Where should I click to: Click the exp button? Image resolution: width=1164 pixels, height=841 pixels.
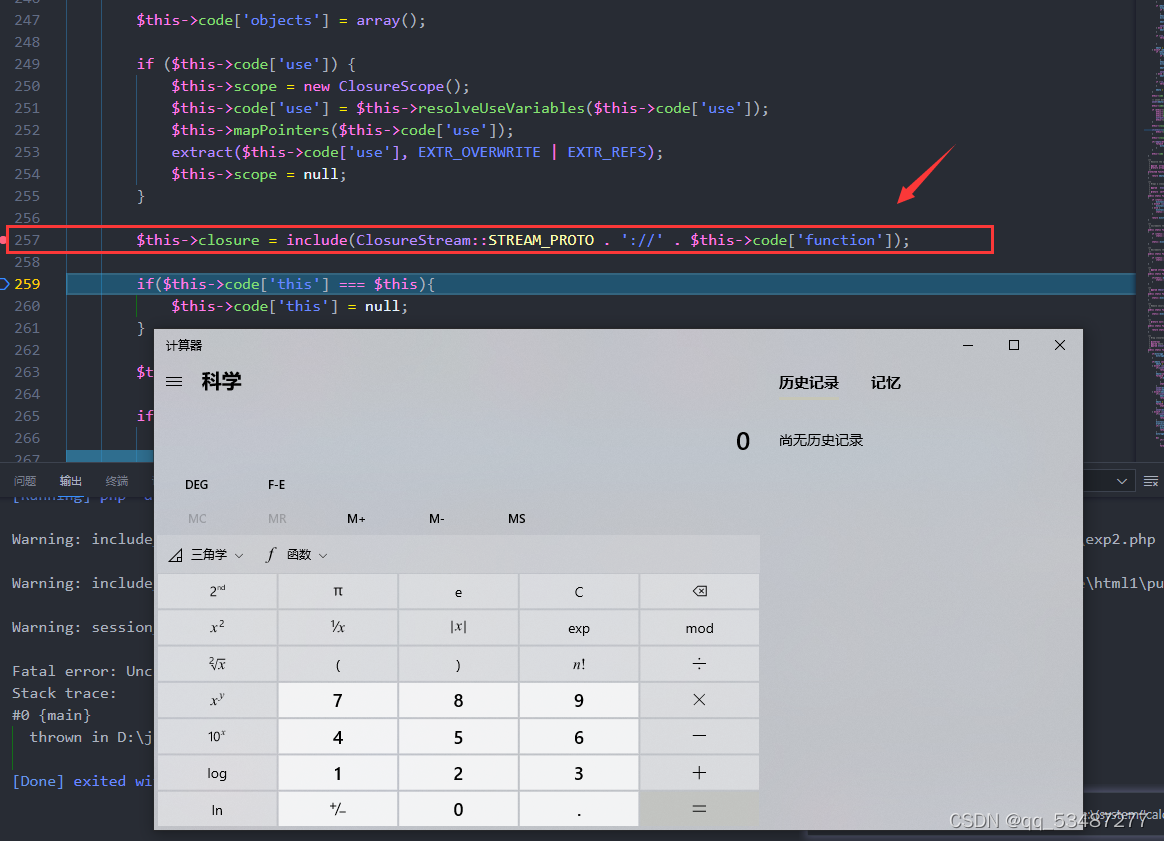coord(579,627)
